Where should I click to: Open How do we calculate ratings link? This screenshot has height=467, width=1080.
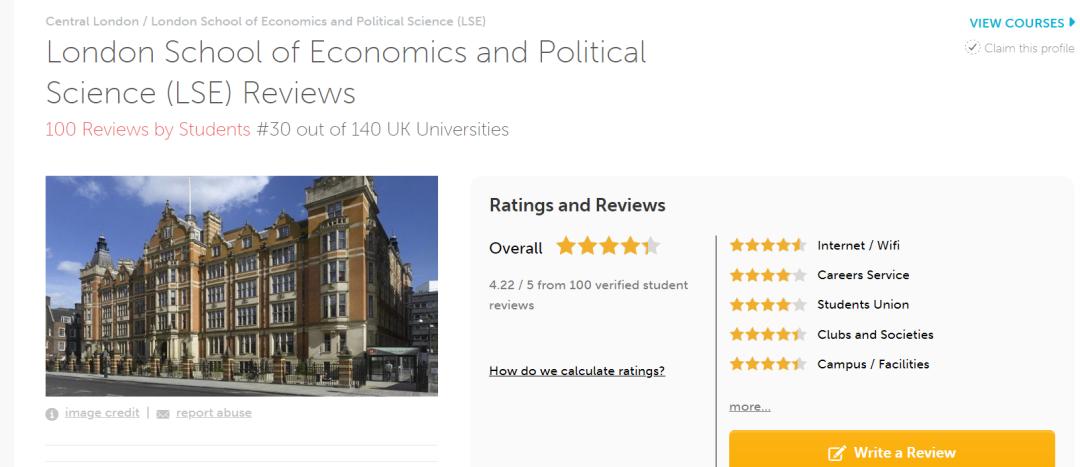point(577,372)
